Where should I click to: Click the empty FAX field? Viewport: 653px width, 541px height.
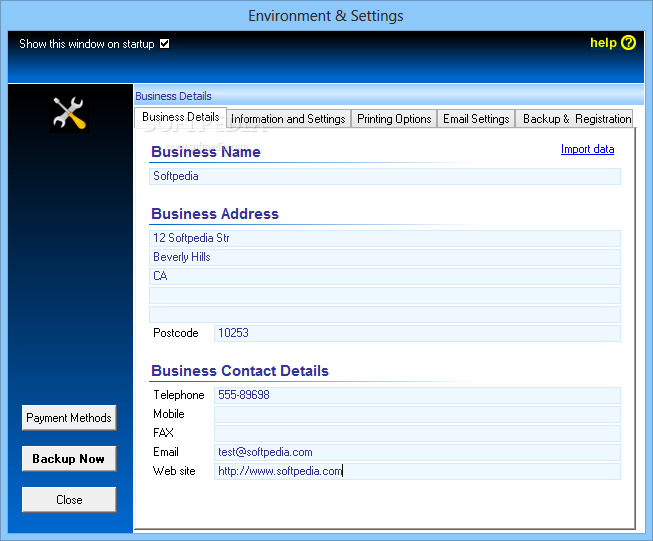[417, 433]
